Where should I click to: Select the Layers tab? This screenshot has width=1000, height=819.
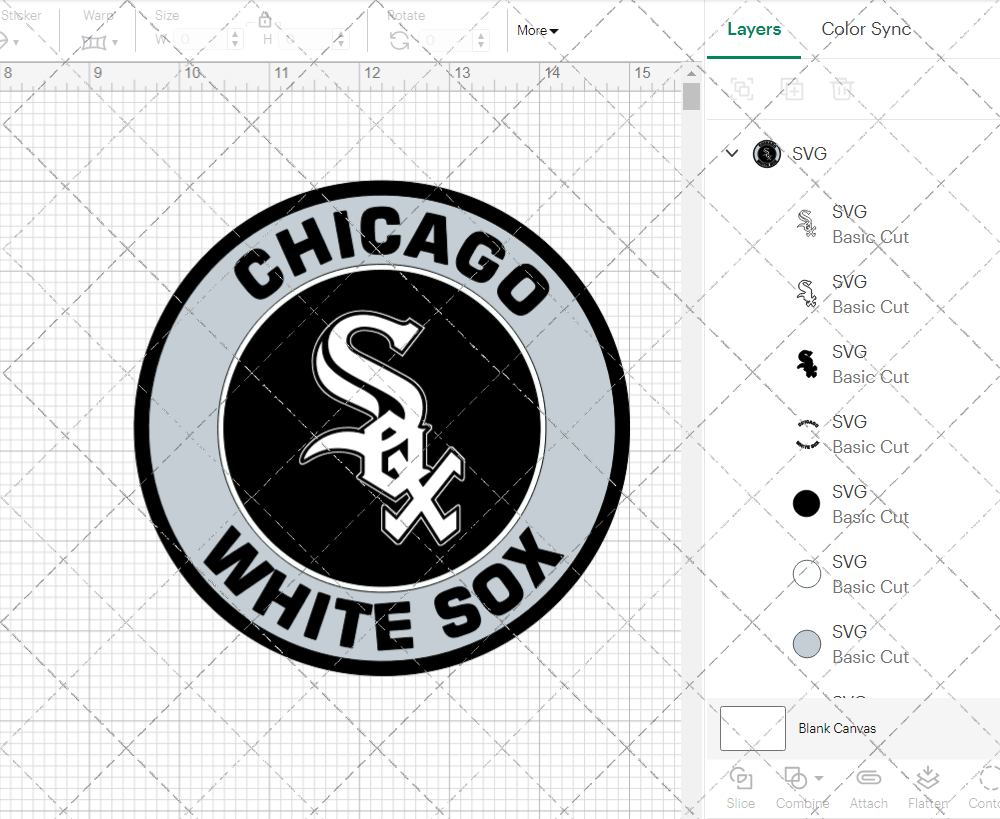[x=754, y=29]
